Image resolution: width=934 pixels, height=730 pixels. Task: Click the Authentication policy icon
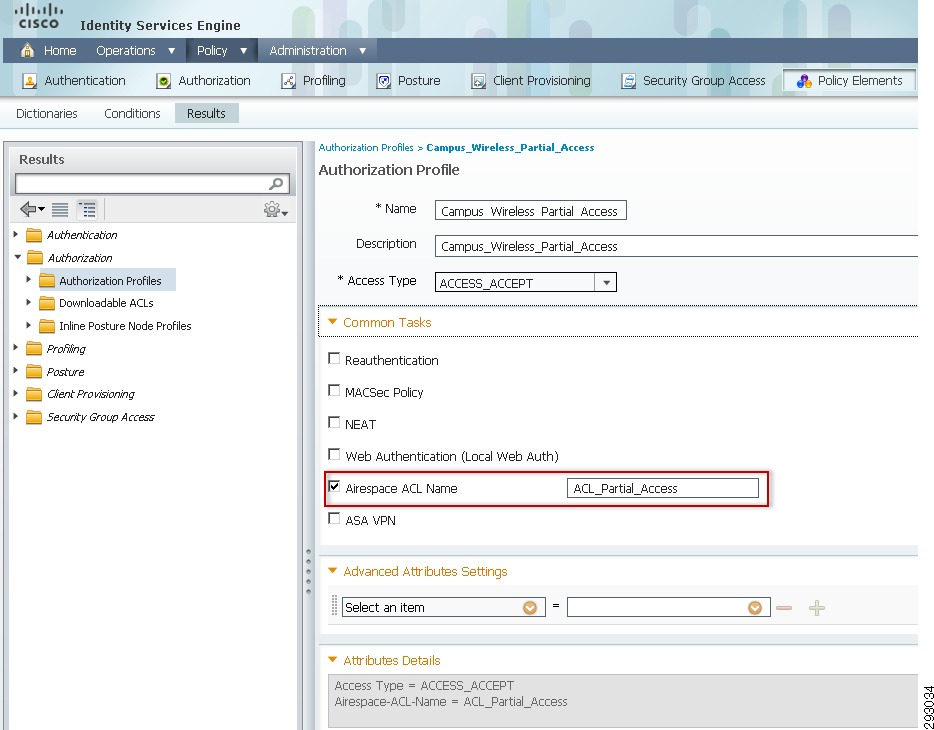coord(29,81)
